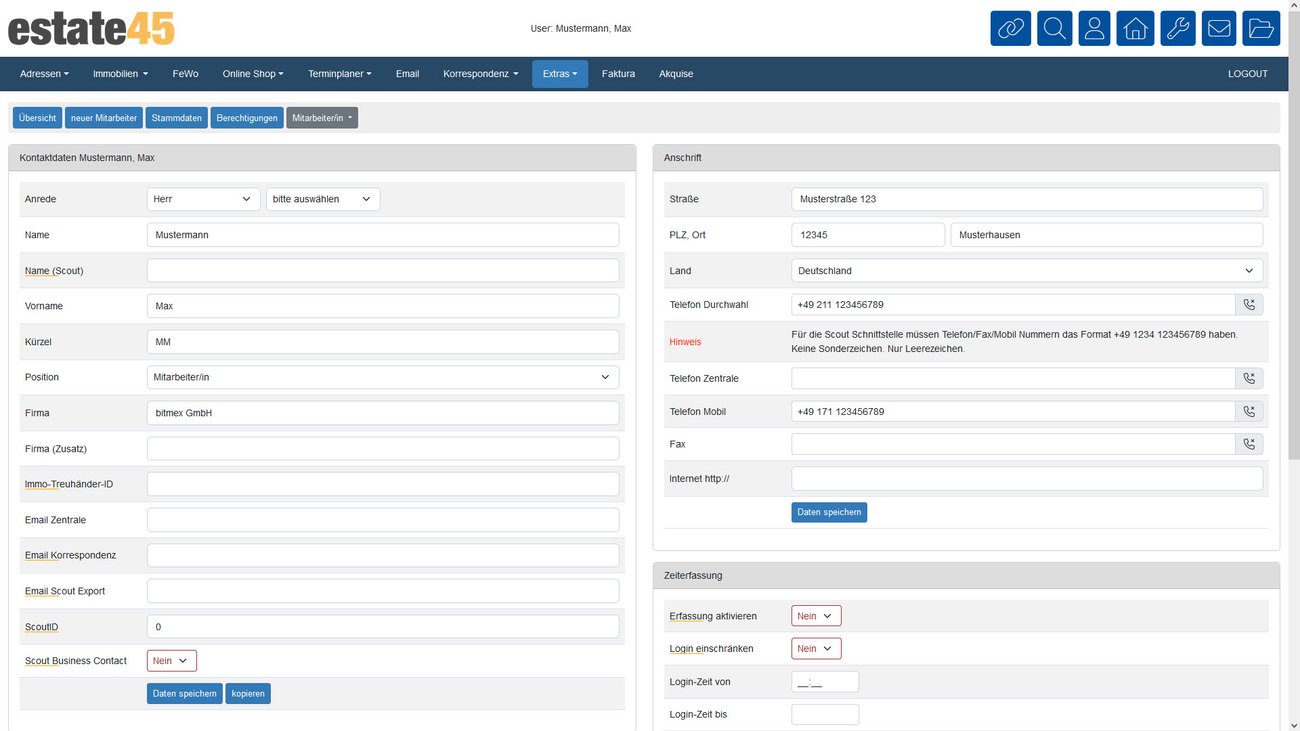Click the Email Zentrale input field
Image resolution: width=1300 pixels, height=731 pixels.
pos(383,520)
